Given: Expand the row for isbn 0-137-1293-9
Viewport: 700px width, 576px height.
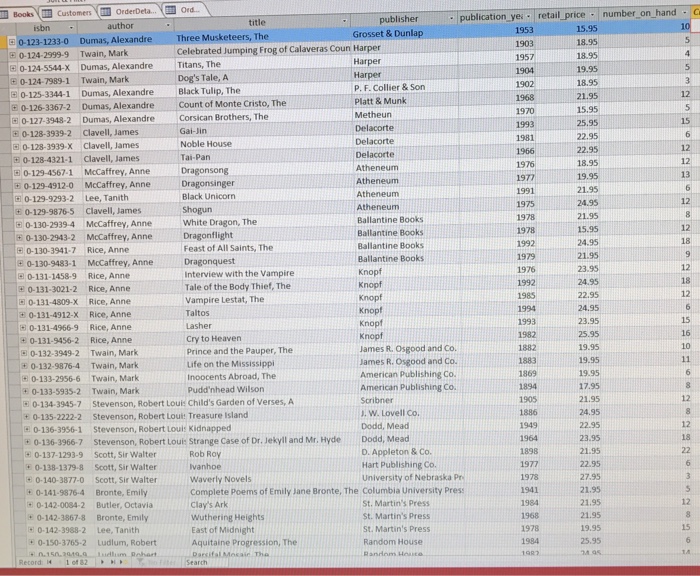Looking at the screenshot, I should [28, 455].
